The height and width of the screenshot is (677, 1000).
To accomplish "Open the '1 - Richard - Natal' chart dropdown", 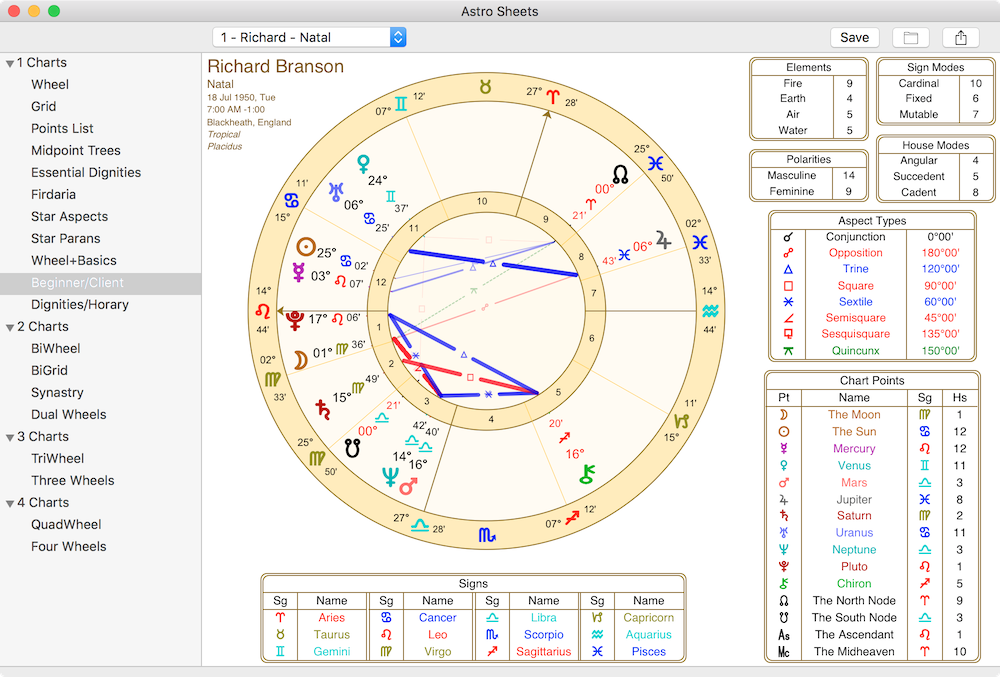I will click(309, 38).
